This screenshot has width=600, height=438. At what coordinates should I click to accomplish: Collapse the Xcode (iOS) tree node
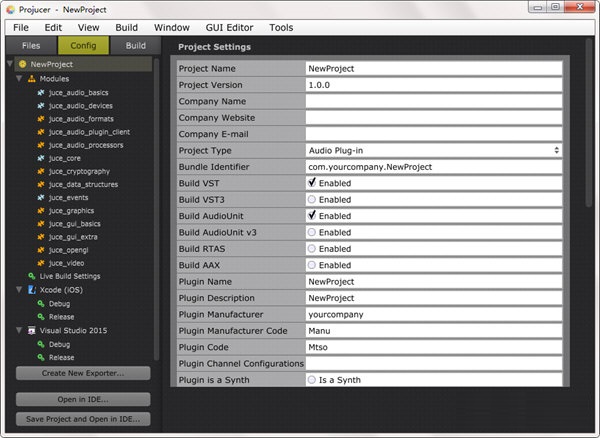coord(19,290)
